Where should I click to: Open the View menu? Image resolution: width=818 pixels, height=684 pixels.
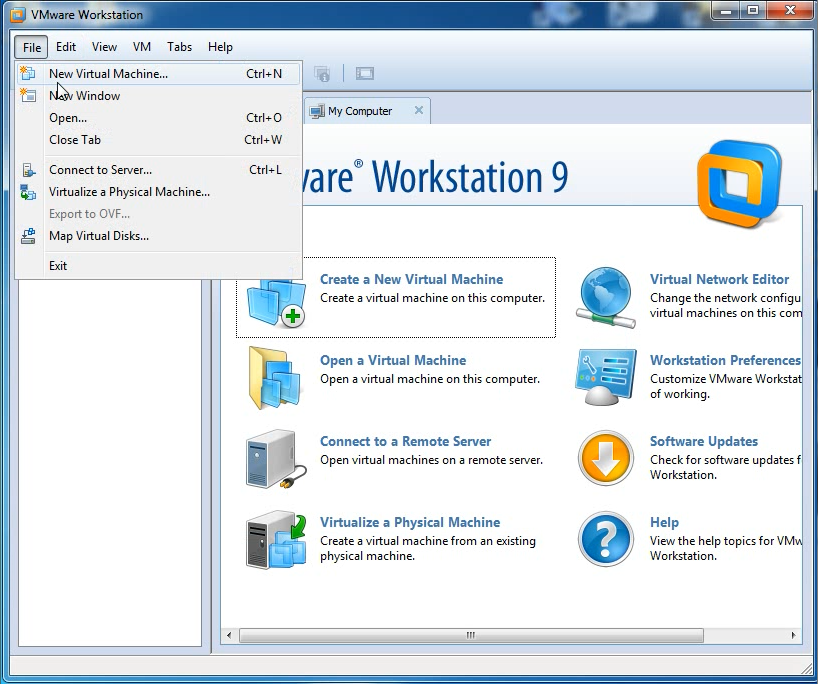(104, 47)
